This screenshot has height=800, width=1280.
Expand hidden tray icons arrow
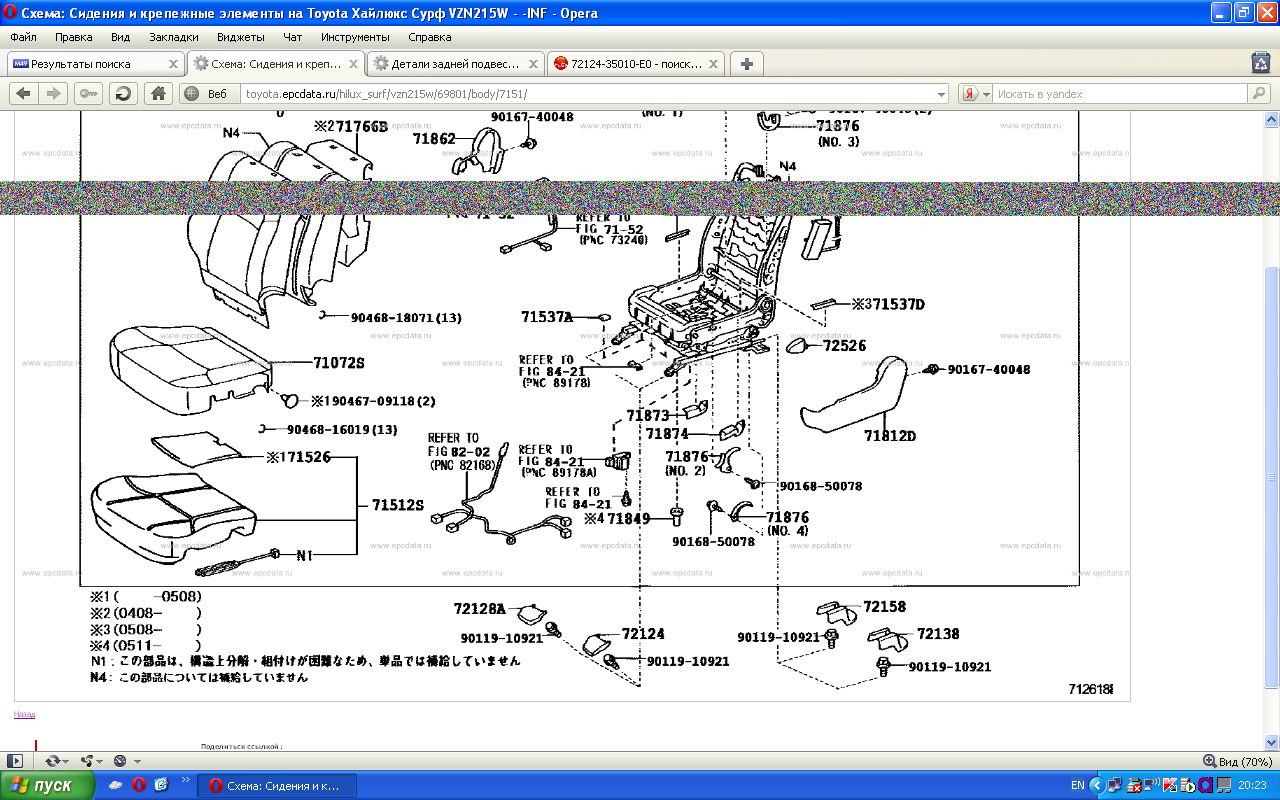pyautogui.click(x=1097, y=785)
